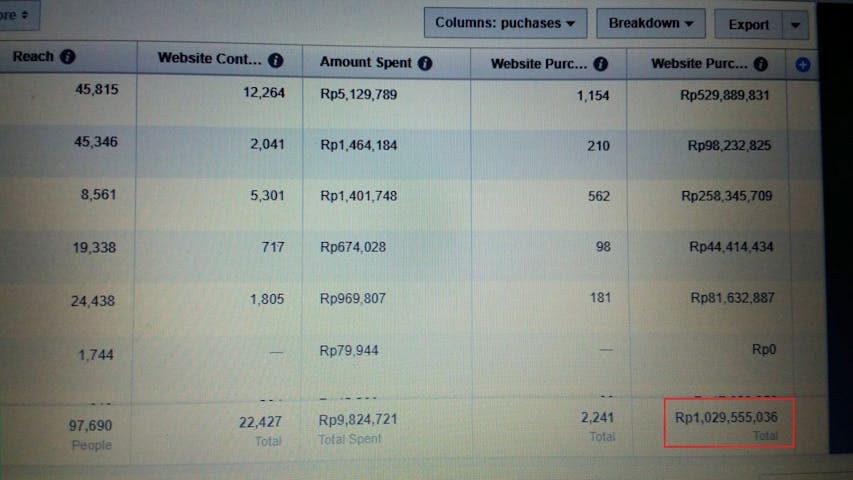Click the Rp9,824,721 Total Spent value
Image resolution: width=853 pixels, height=480 pixels.
[357, 420]
